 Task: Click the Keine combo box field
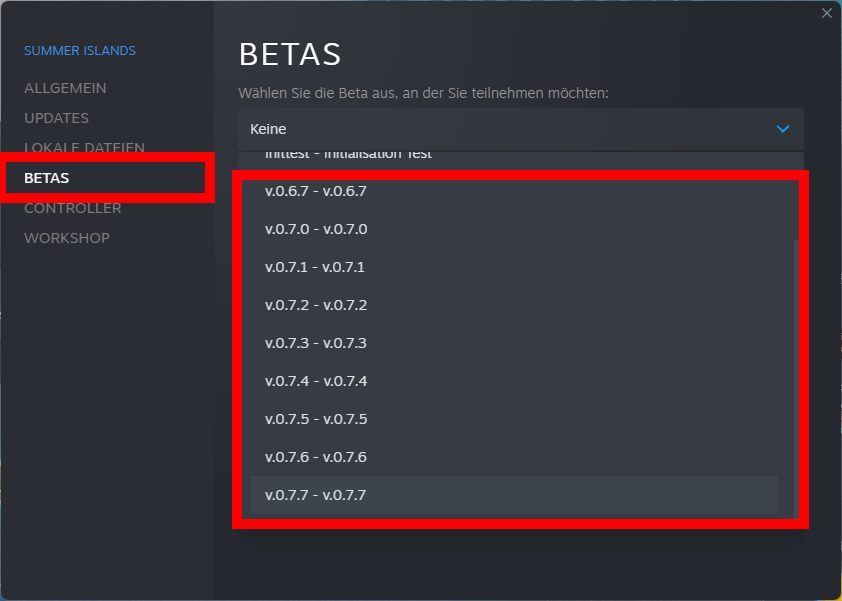(x=500, y=129)
